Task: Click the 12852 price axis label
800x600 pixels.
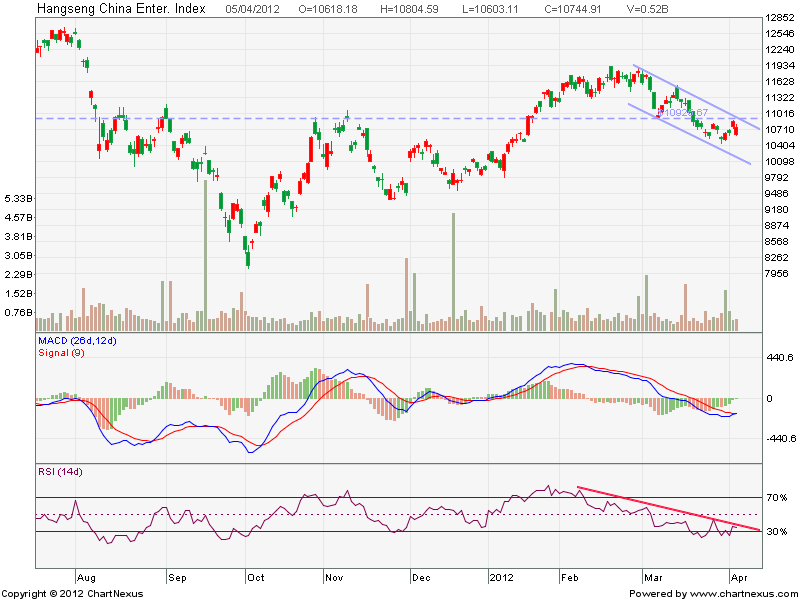Action: (x=779, y=18)
